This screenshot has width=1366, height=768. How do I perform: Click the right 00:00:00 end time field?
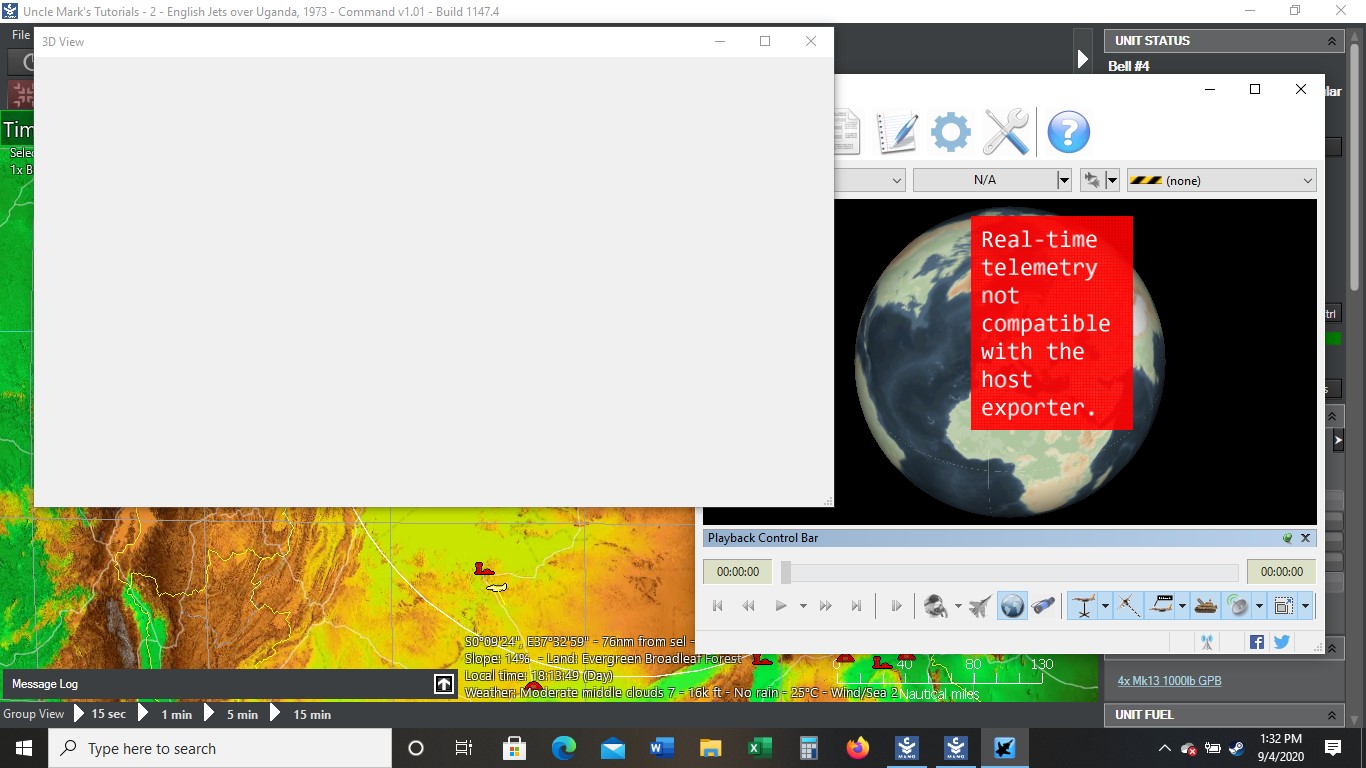(x=1282, y=572)
